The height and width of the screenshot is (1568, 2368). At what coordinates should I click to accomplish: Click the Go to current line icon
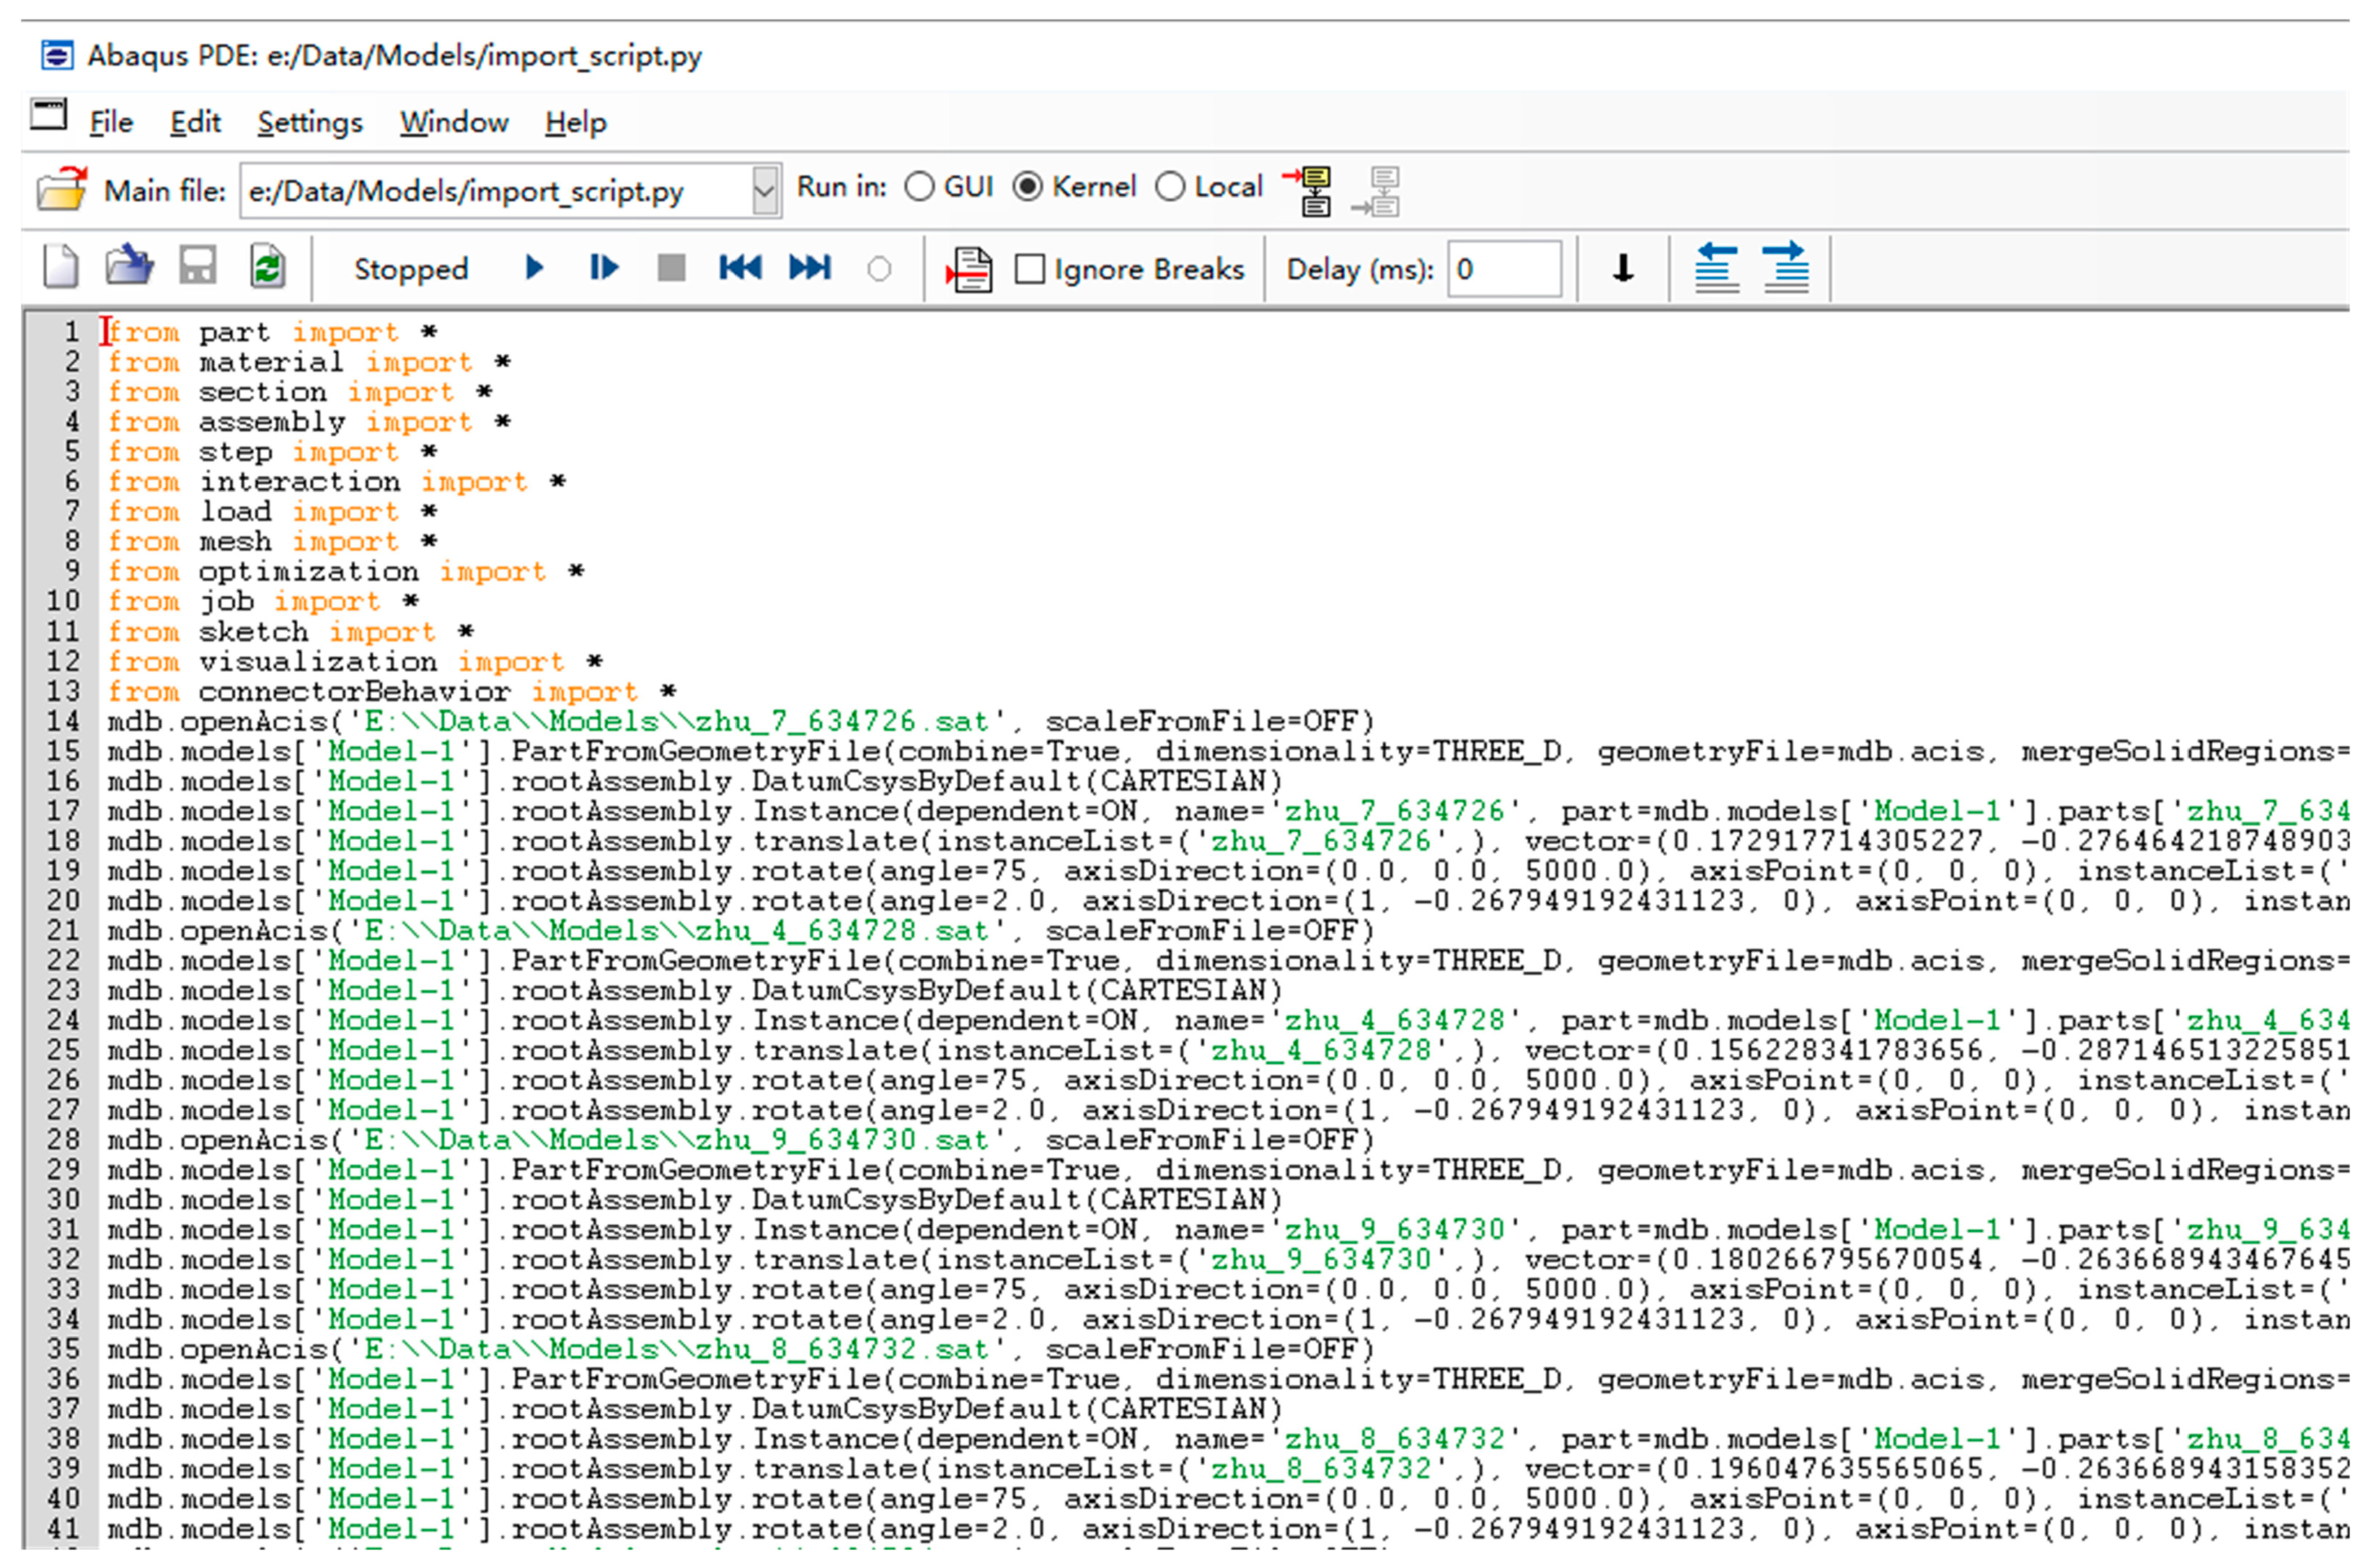tap(969, 268)
